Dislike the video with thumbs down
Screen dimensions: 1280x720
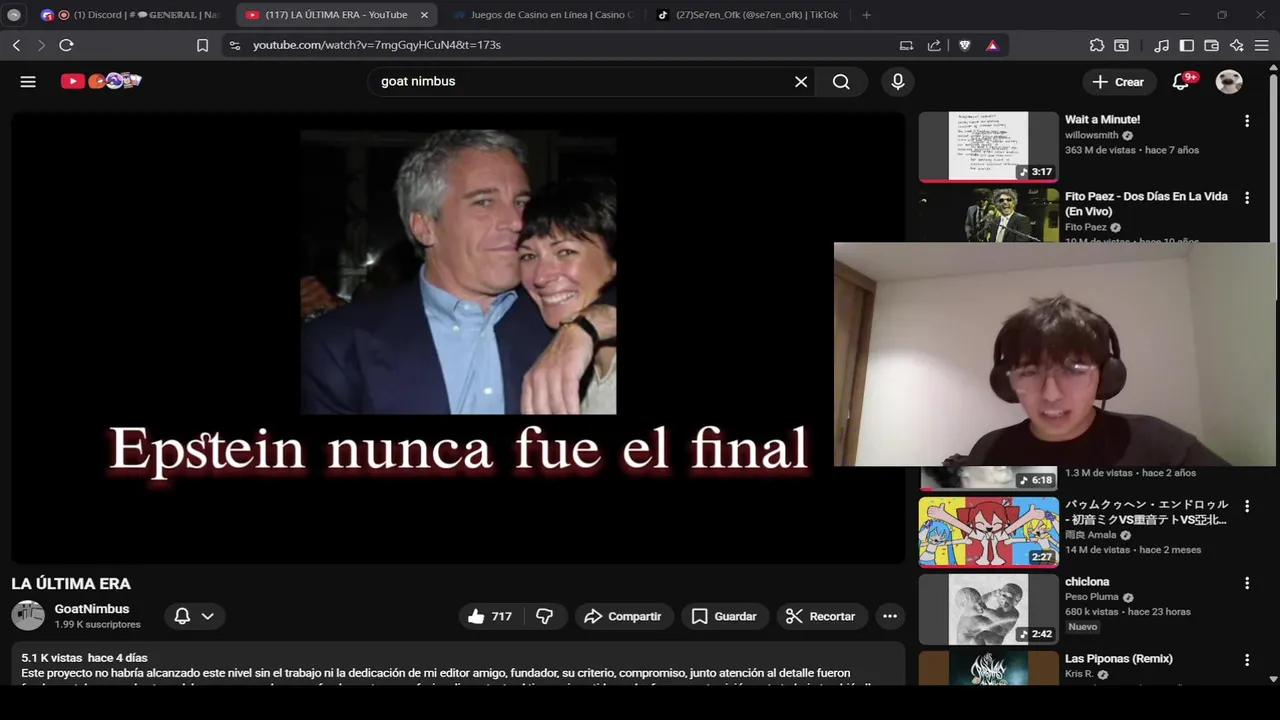click(545, 616)
